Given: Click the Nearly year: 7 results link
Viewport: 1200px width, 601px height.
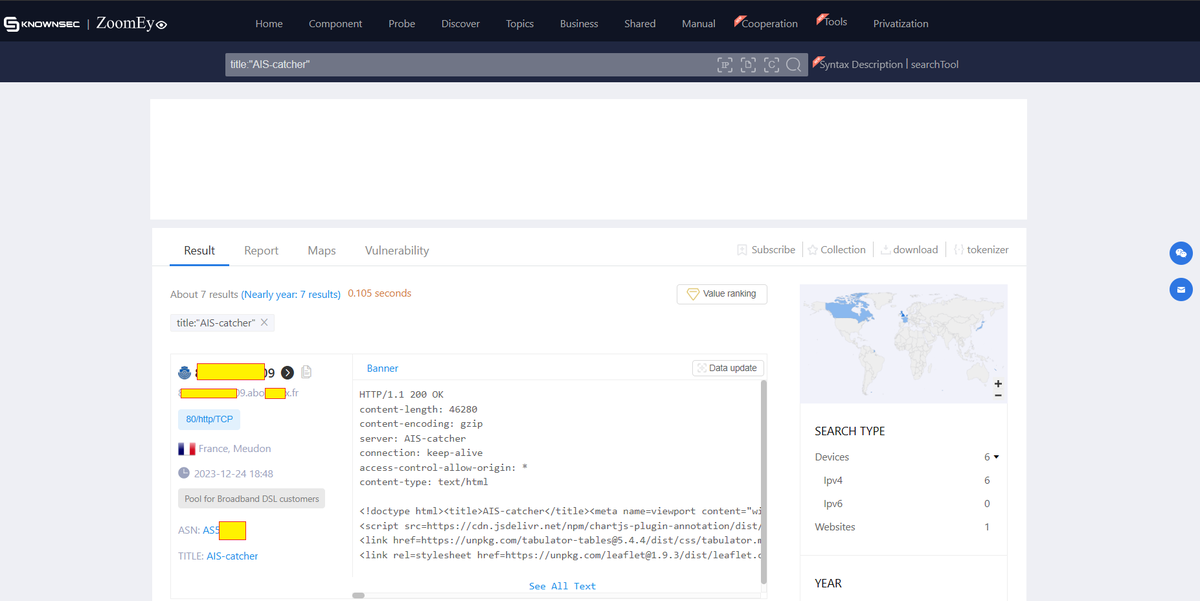Looking at the screenshot, I should (x=291, y=295).
